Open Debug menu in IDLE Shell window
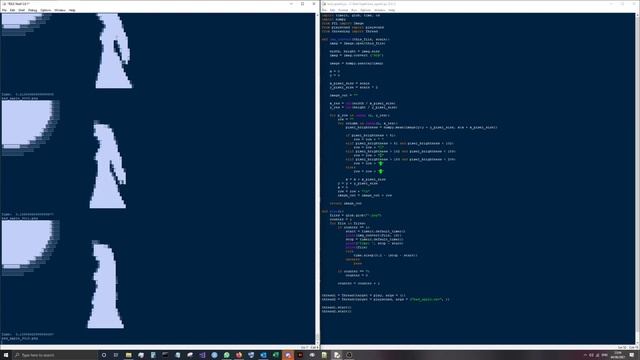The height and width of the screenshot is (360, 640). pyautogui.click(x=33, y=10)
